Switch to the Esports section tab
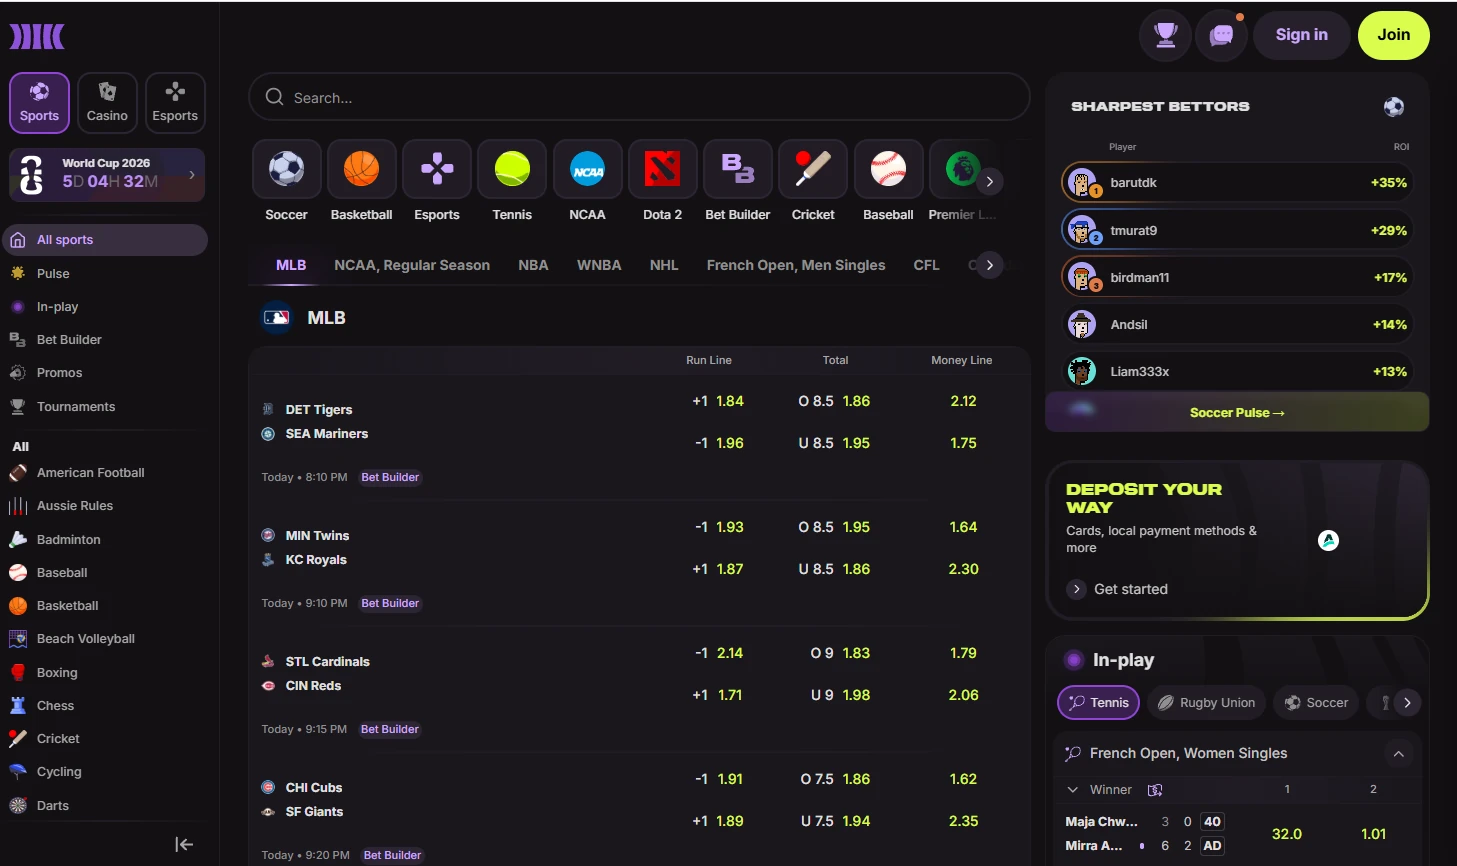1457x866 pixels. pyautogui.click(x=175, y=103)
